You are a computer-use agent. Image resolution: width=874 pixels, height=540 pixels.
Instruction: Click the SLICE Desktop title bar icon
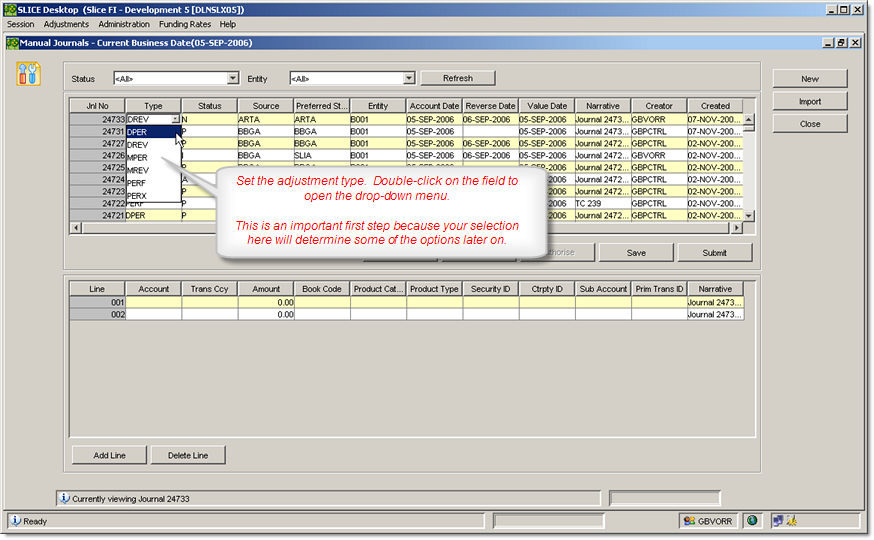point(10,9)
